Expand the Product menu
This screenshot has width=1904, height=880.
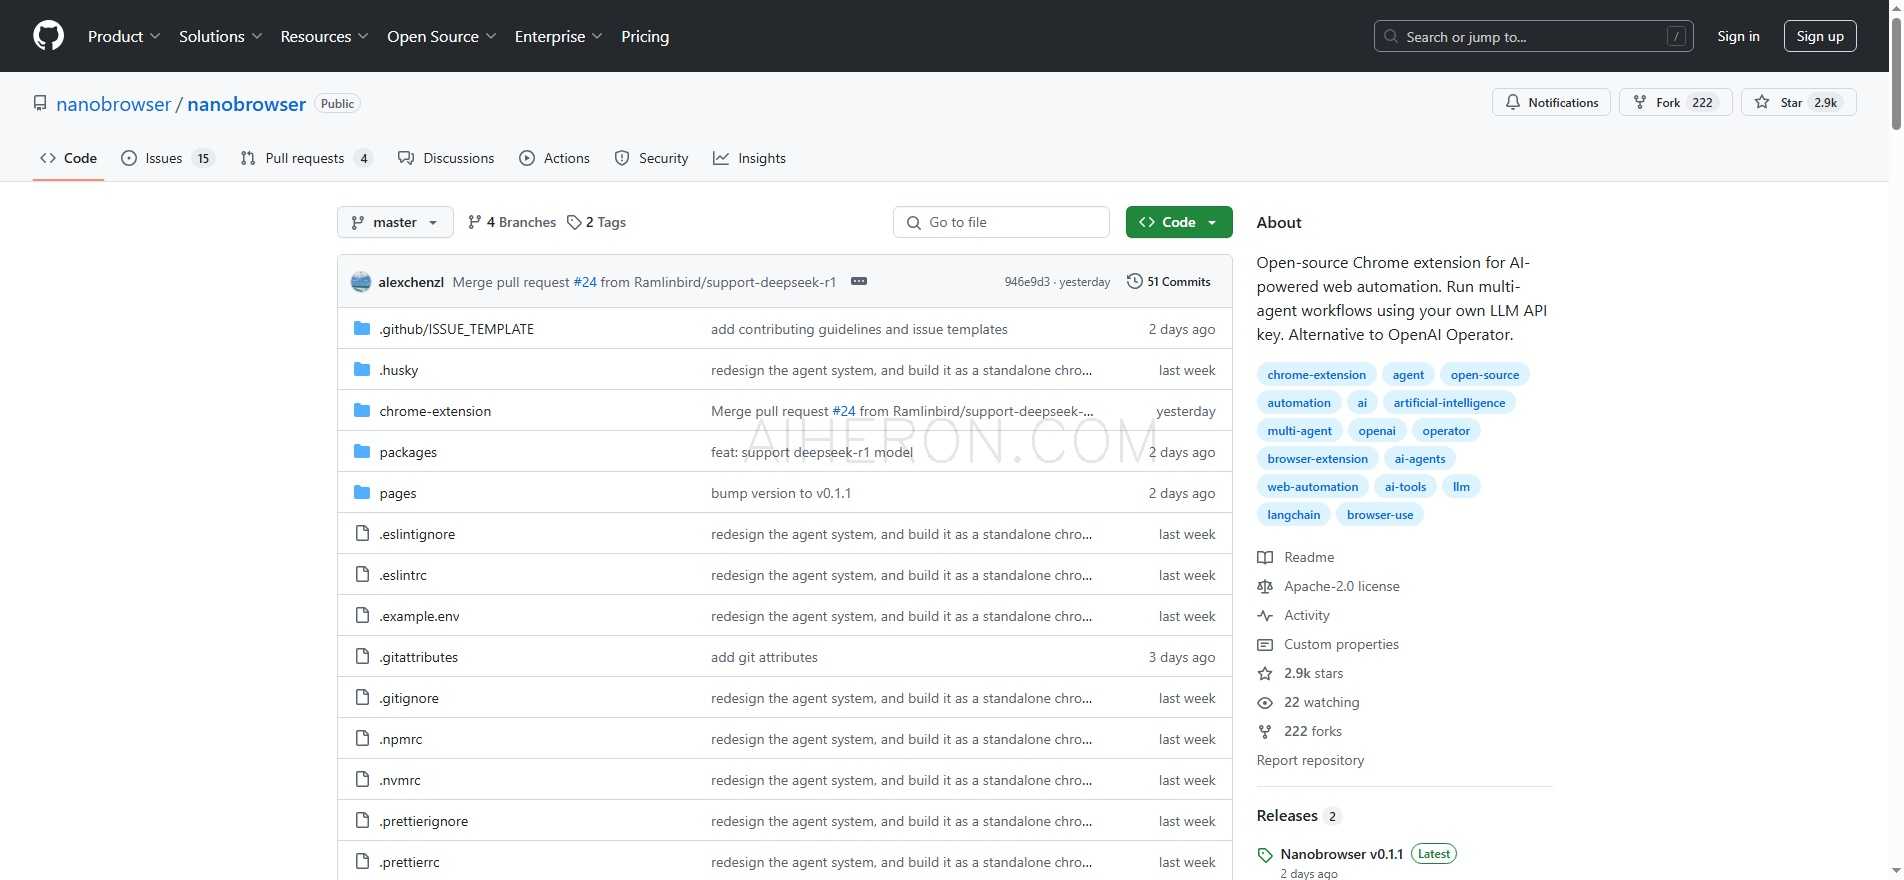(124, 36)
